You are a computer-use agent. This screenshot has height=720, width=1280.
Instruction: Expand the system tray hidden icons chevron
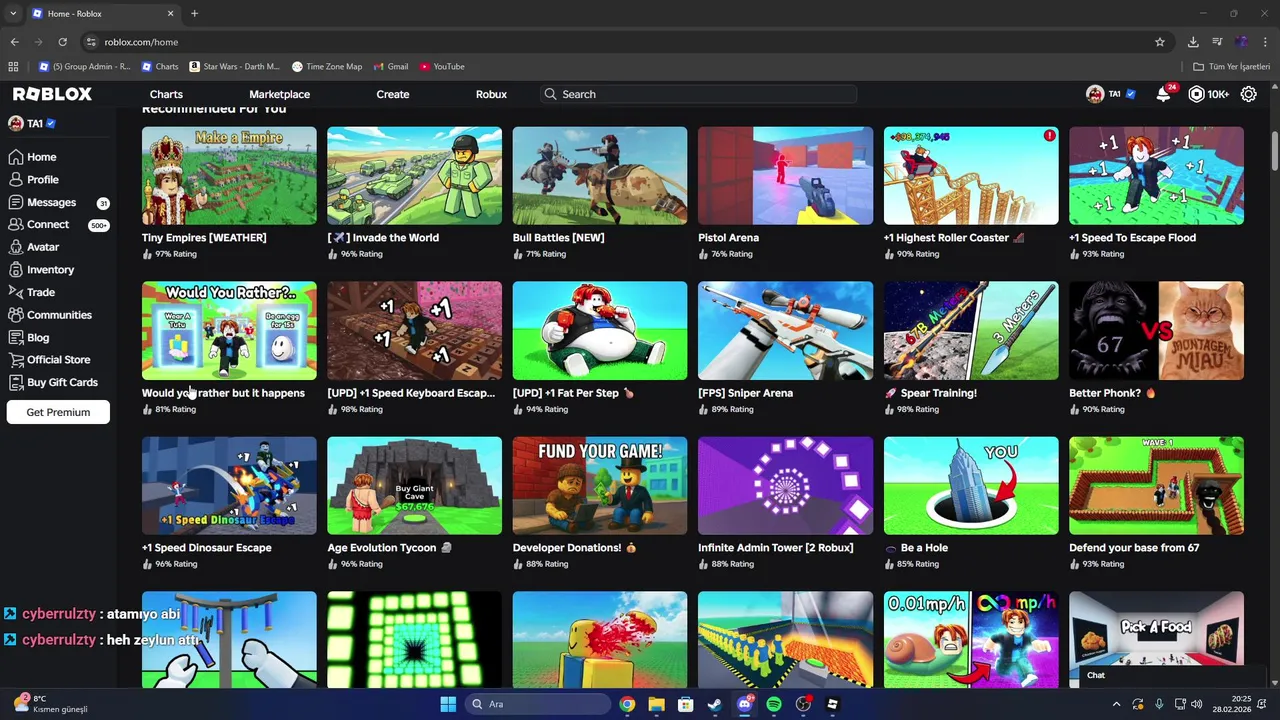coord(1117,704)
